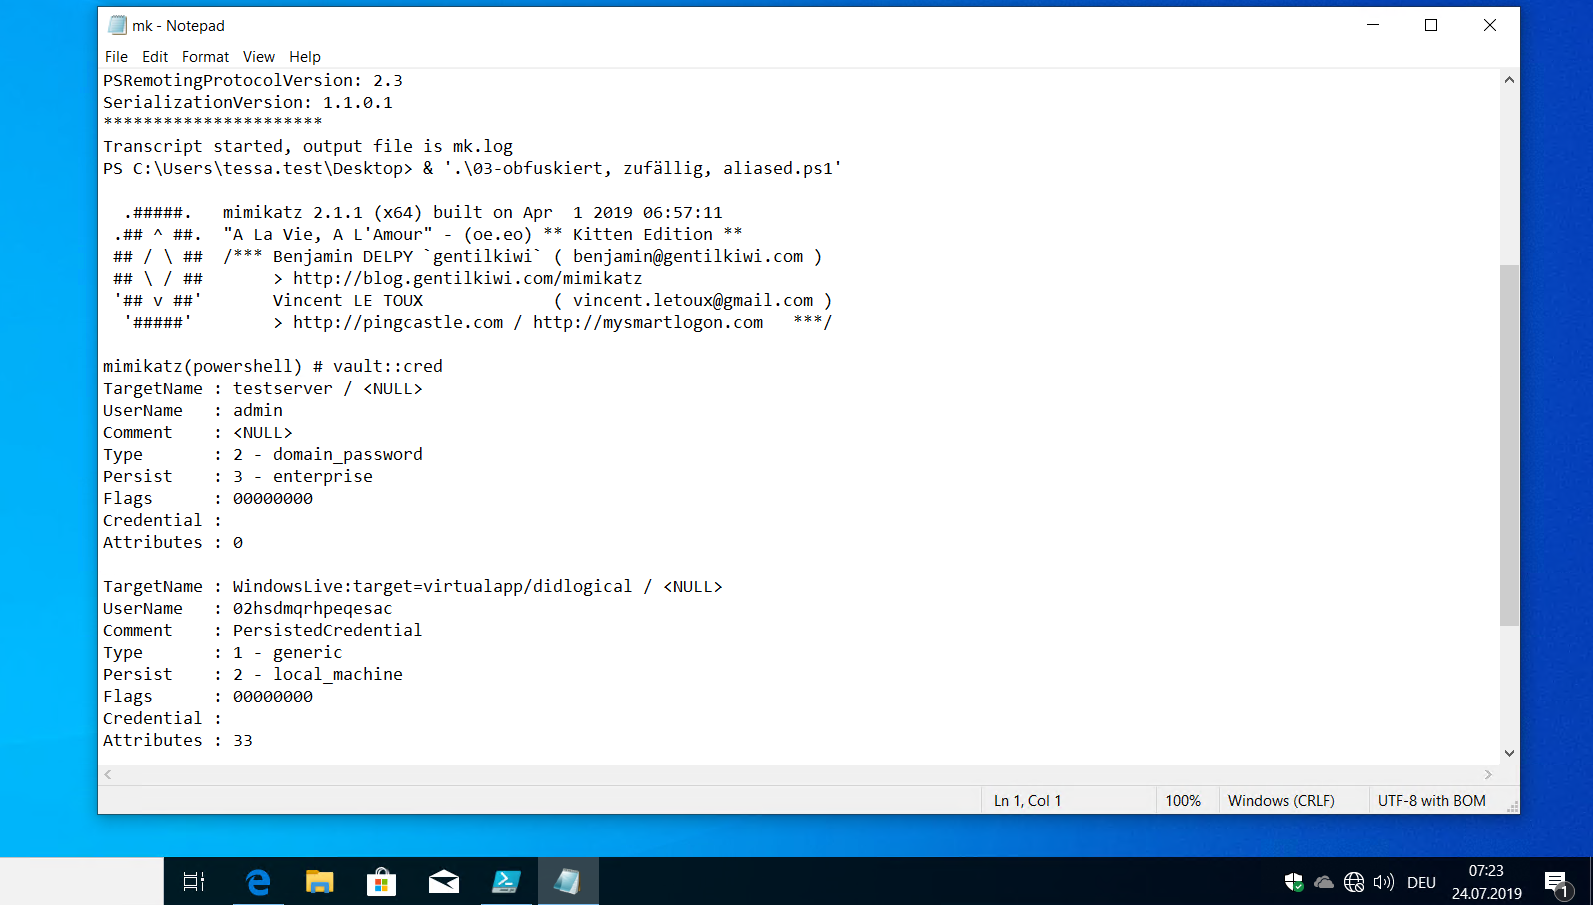Click the Attributes value '33'
Image resolution: width=1593 pixels, height=905 pixels.
[x=243, y=740]
